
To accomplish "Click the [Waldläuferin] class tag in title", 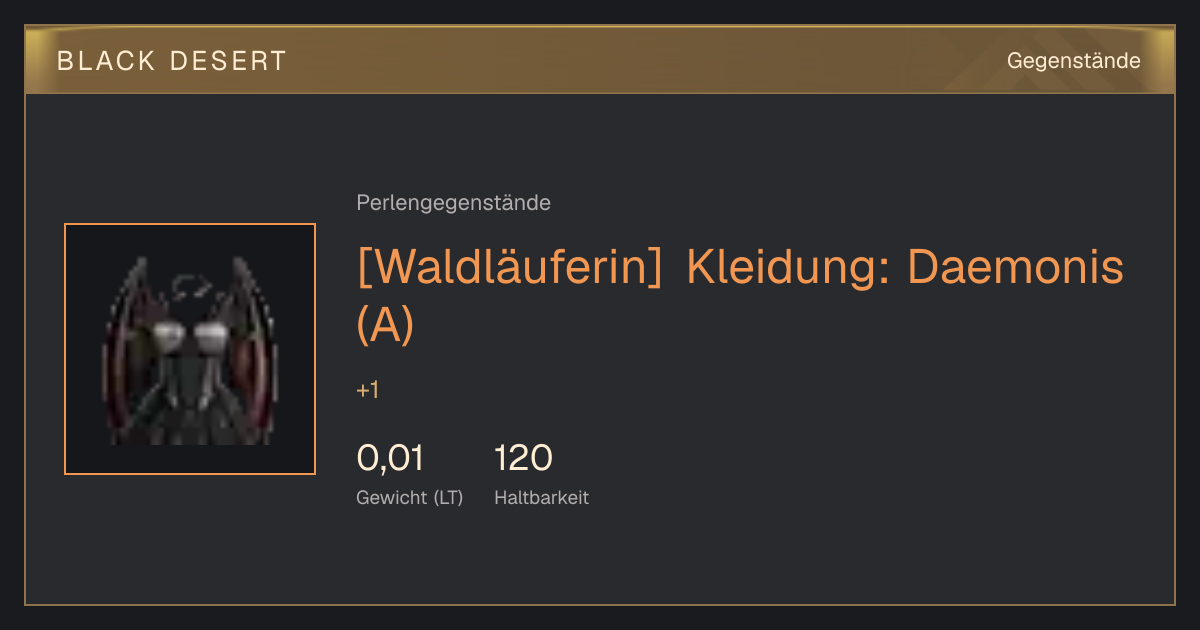I will click(x=509, y=268).
